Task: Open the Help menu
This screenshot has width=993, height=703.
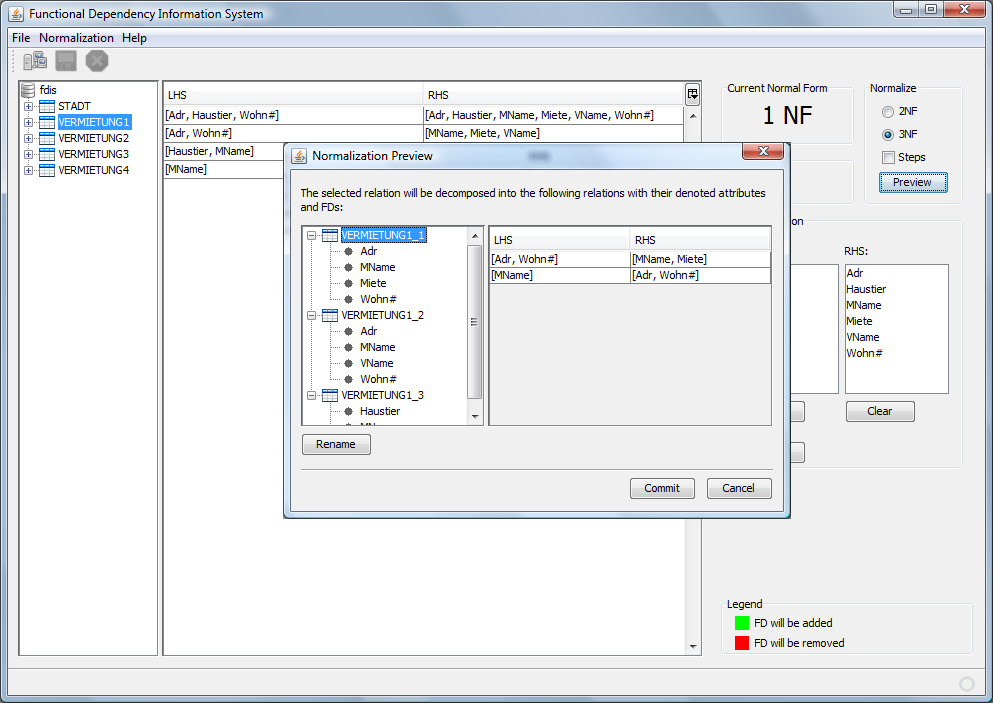Action: tap(134, 38)
